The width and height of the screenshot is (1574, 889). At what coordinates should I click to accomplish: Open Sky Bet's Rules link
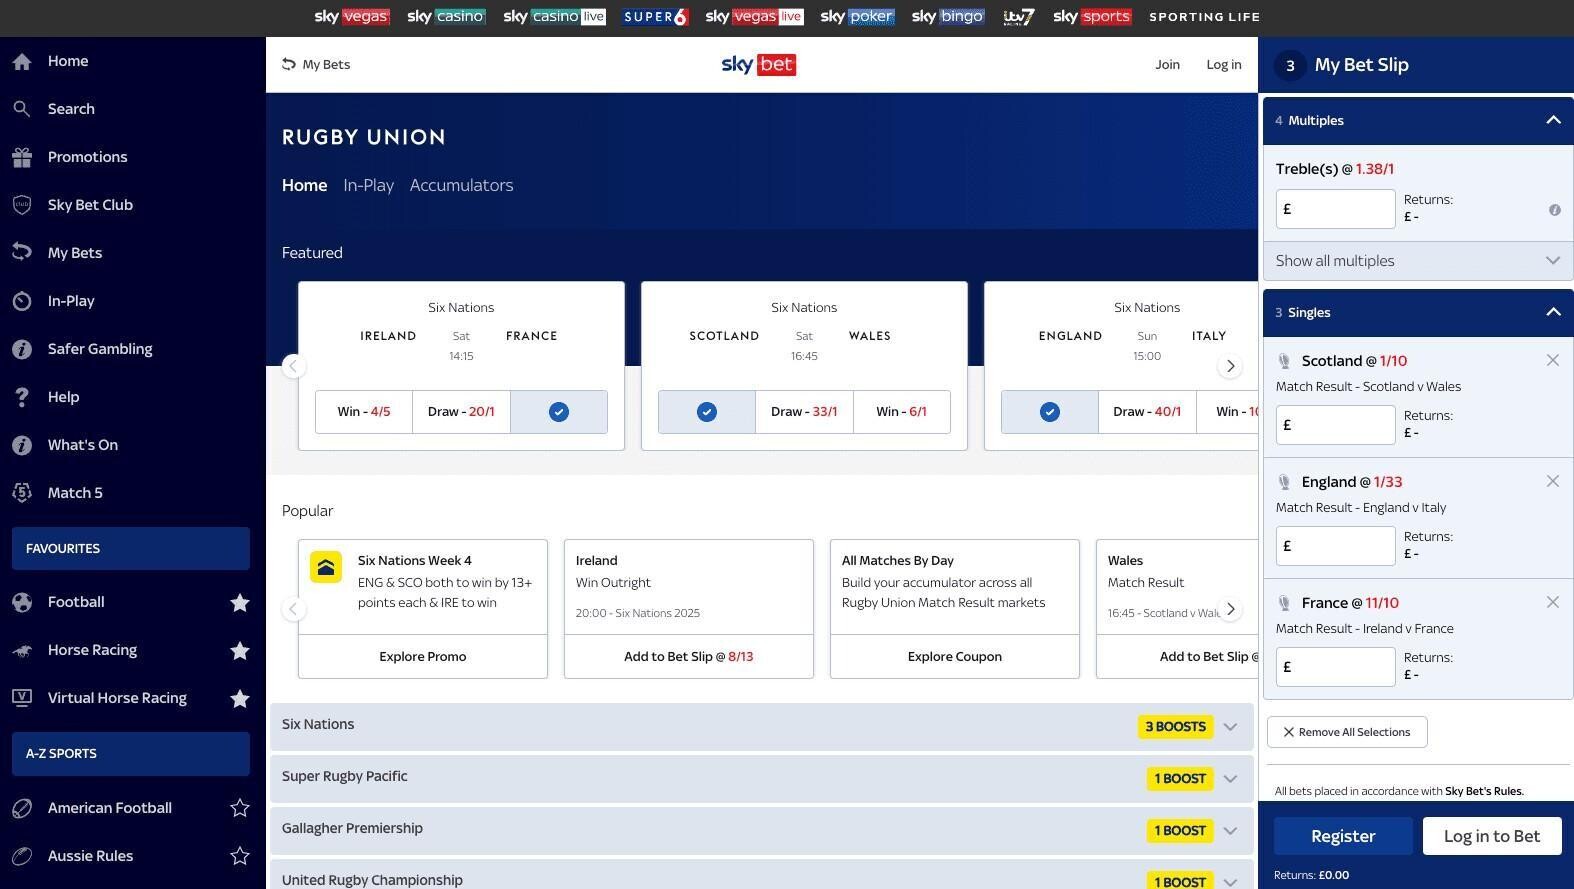pos(1484,791)
